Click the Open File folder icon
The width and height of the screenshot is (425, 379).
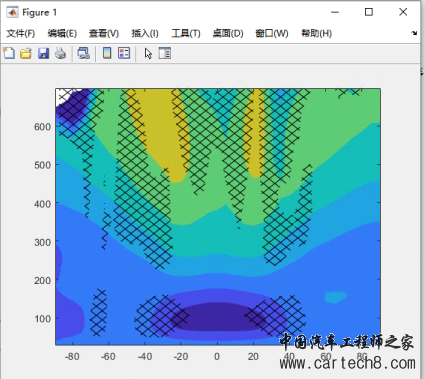pos(26,53)
